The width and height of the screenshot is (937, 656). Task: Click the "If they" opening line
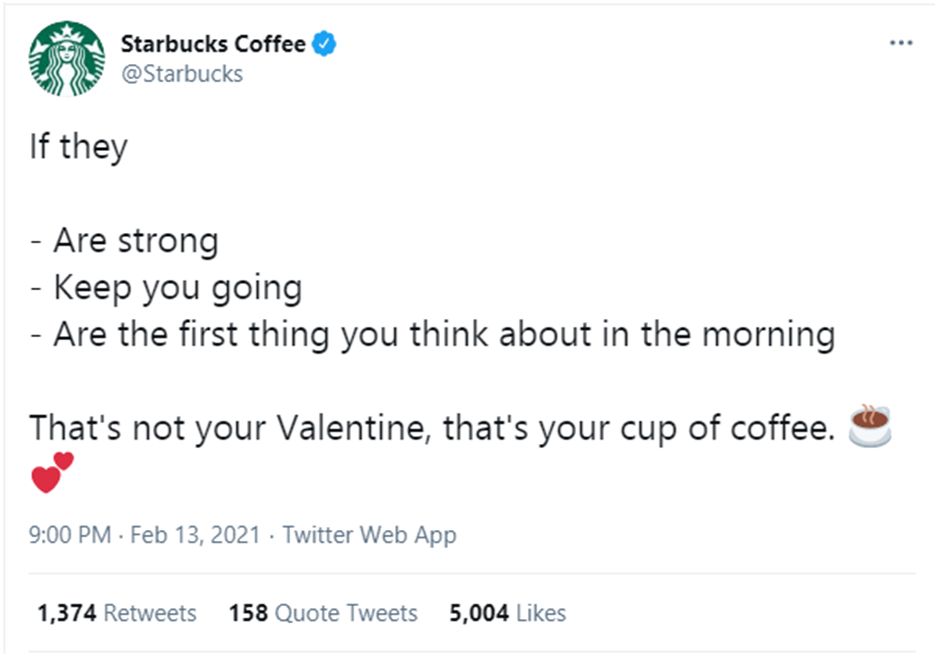[x=78, y=147]
